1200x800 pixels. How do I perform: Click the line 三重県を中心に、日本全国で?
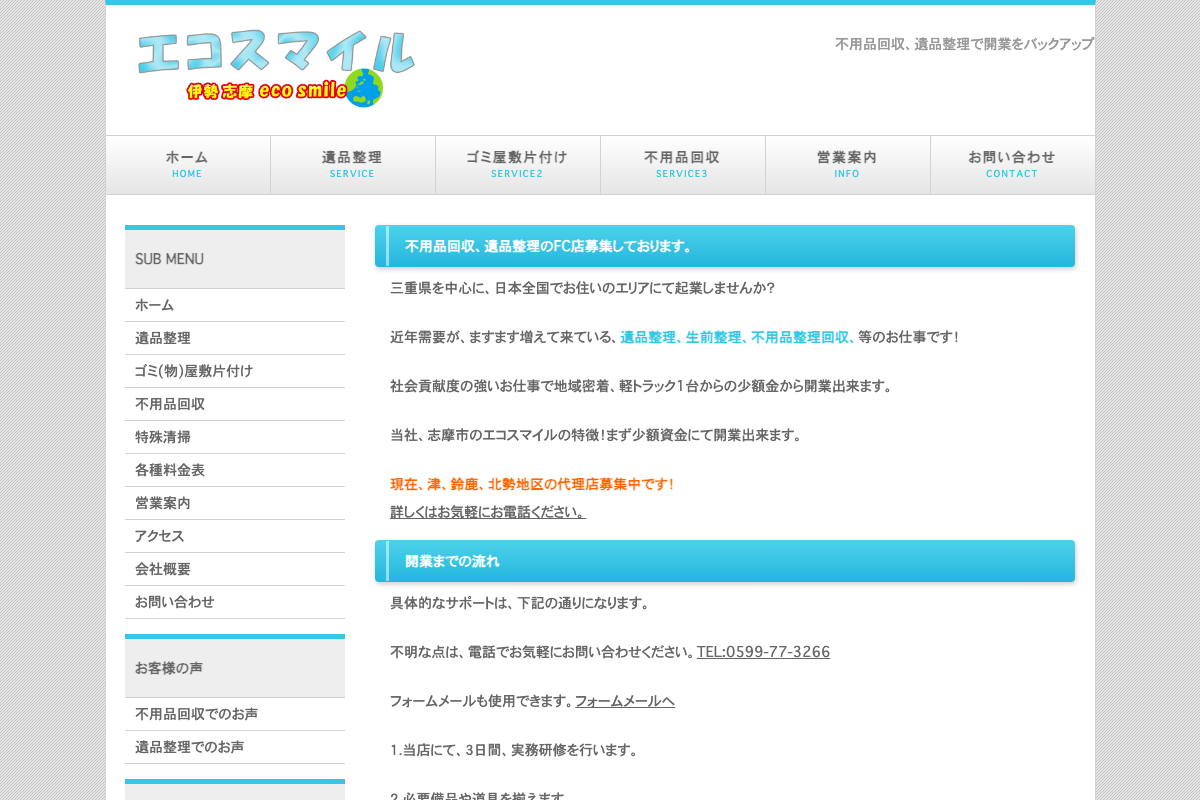(583, 288)
